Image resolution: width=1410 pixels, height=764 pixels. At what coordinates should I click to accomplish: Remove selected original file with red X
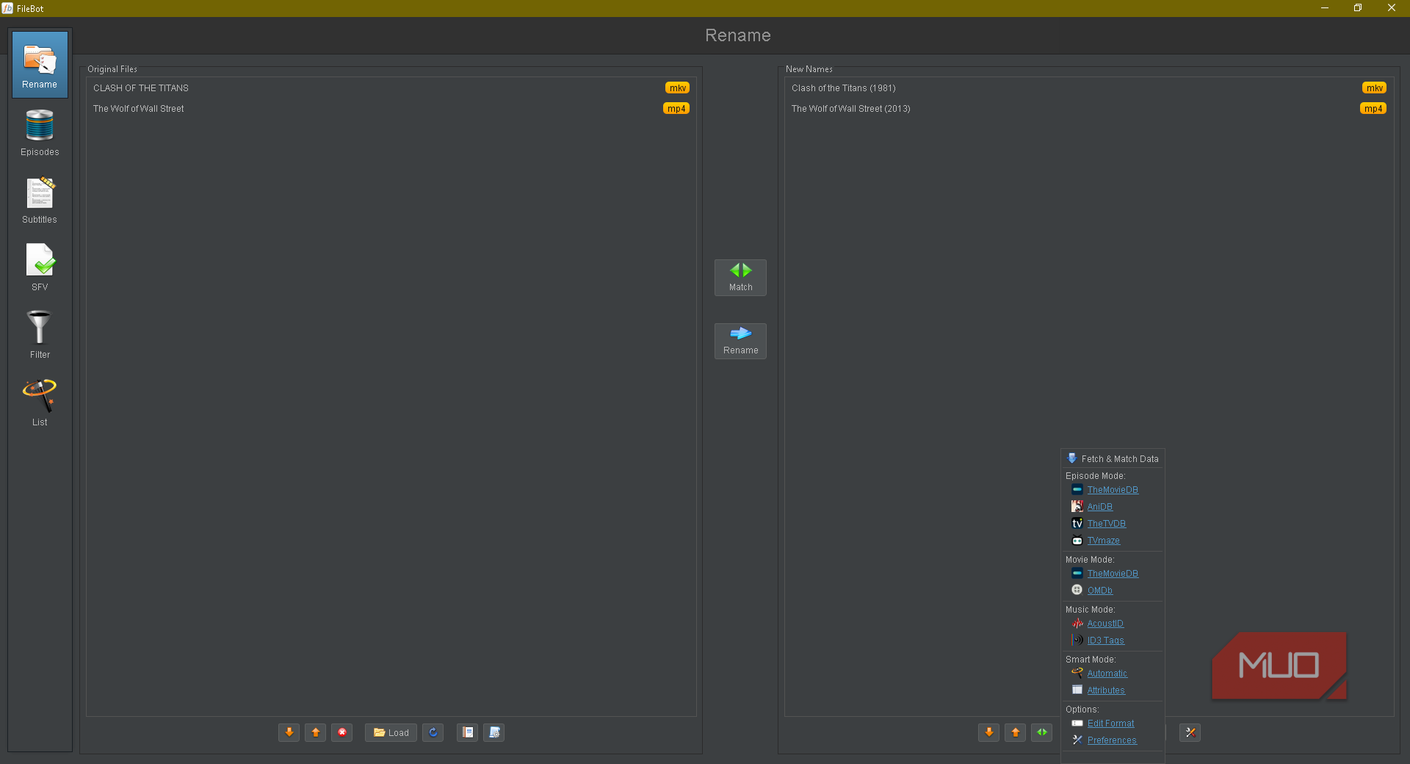pyautogui.click(x=342, y=733)
